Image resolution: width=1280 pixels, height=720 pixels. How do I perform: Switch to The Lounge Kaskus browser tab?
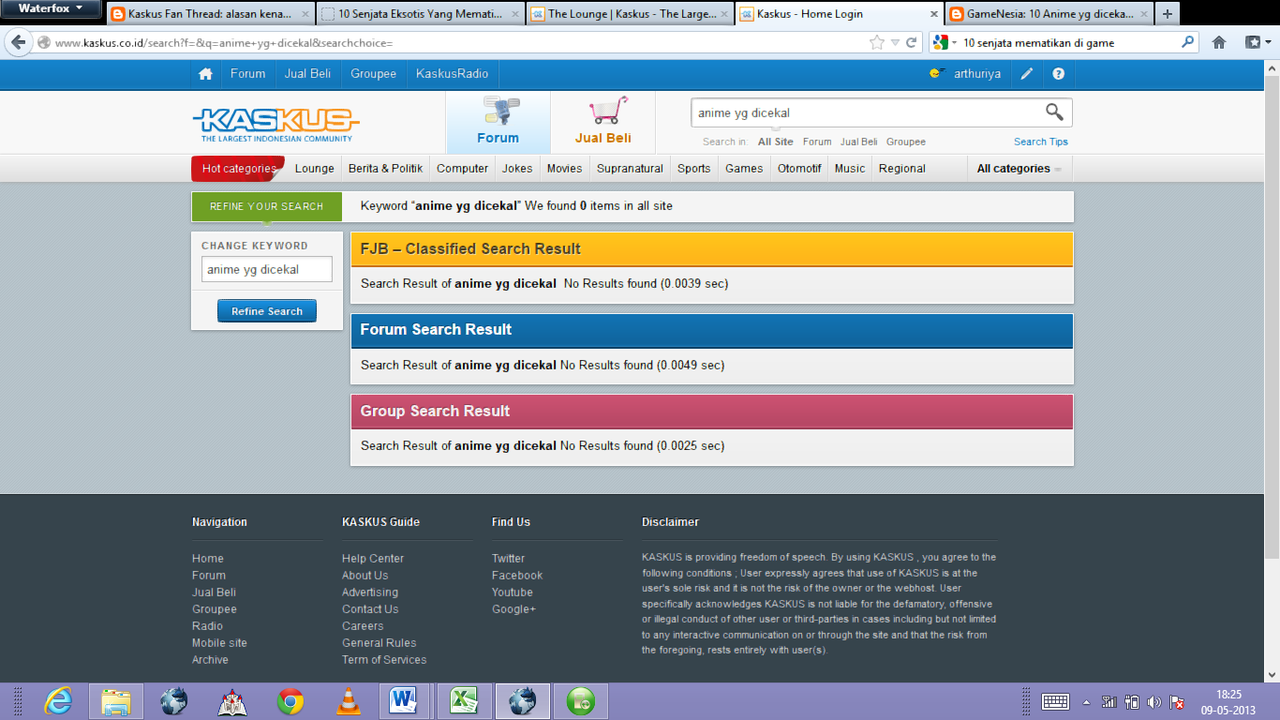pyautogui.click(x=630, y=14)
